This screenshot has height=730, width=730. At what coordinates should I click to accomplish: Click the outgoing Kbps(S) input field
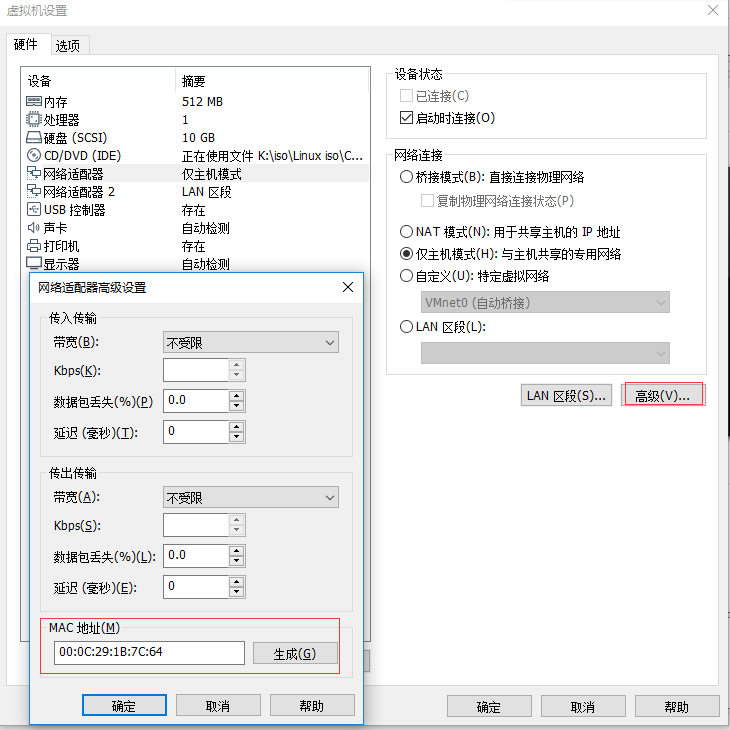tap(196, 525)
